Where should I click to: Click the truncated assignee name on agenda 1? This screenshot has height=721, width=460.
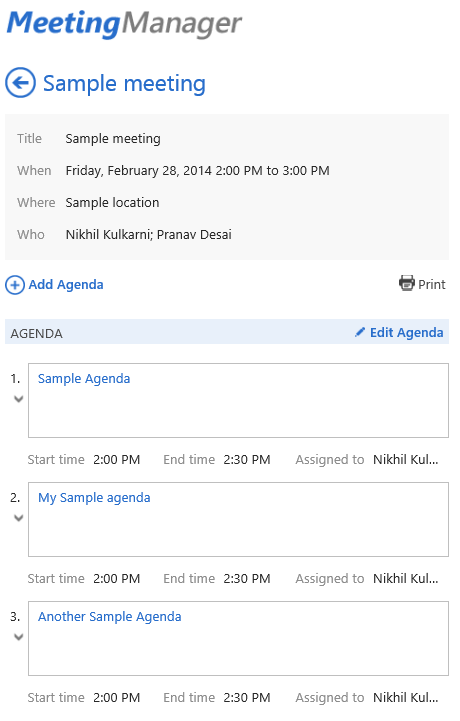pos(405,460)
